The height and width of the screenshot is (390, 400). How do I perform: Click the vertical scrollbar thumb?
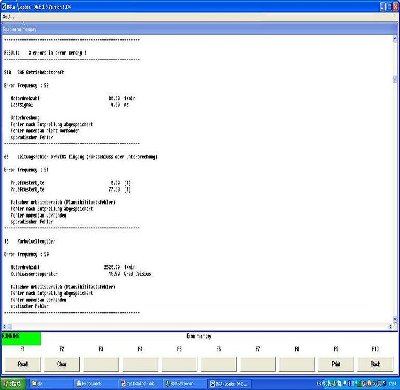[395, 79]
